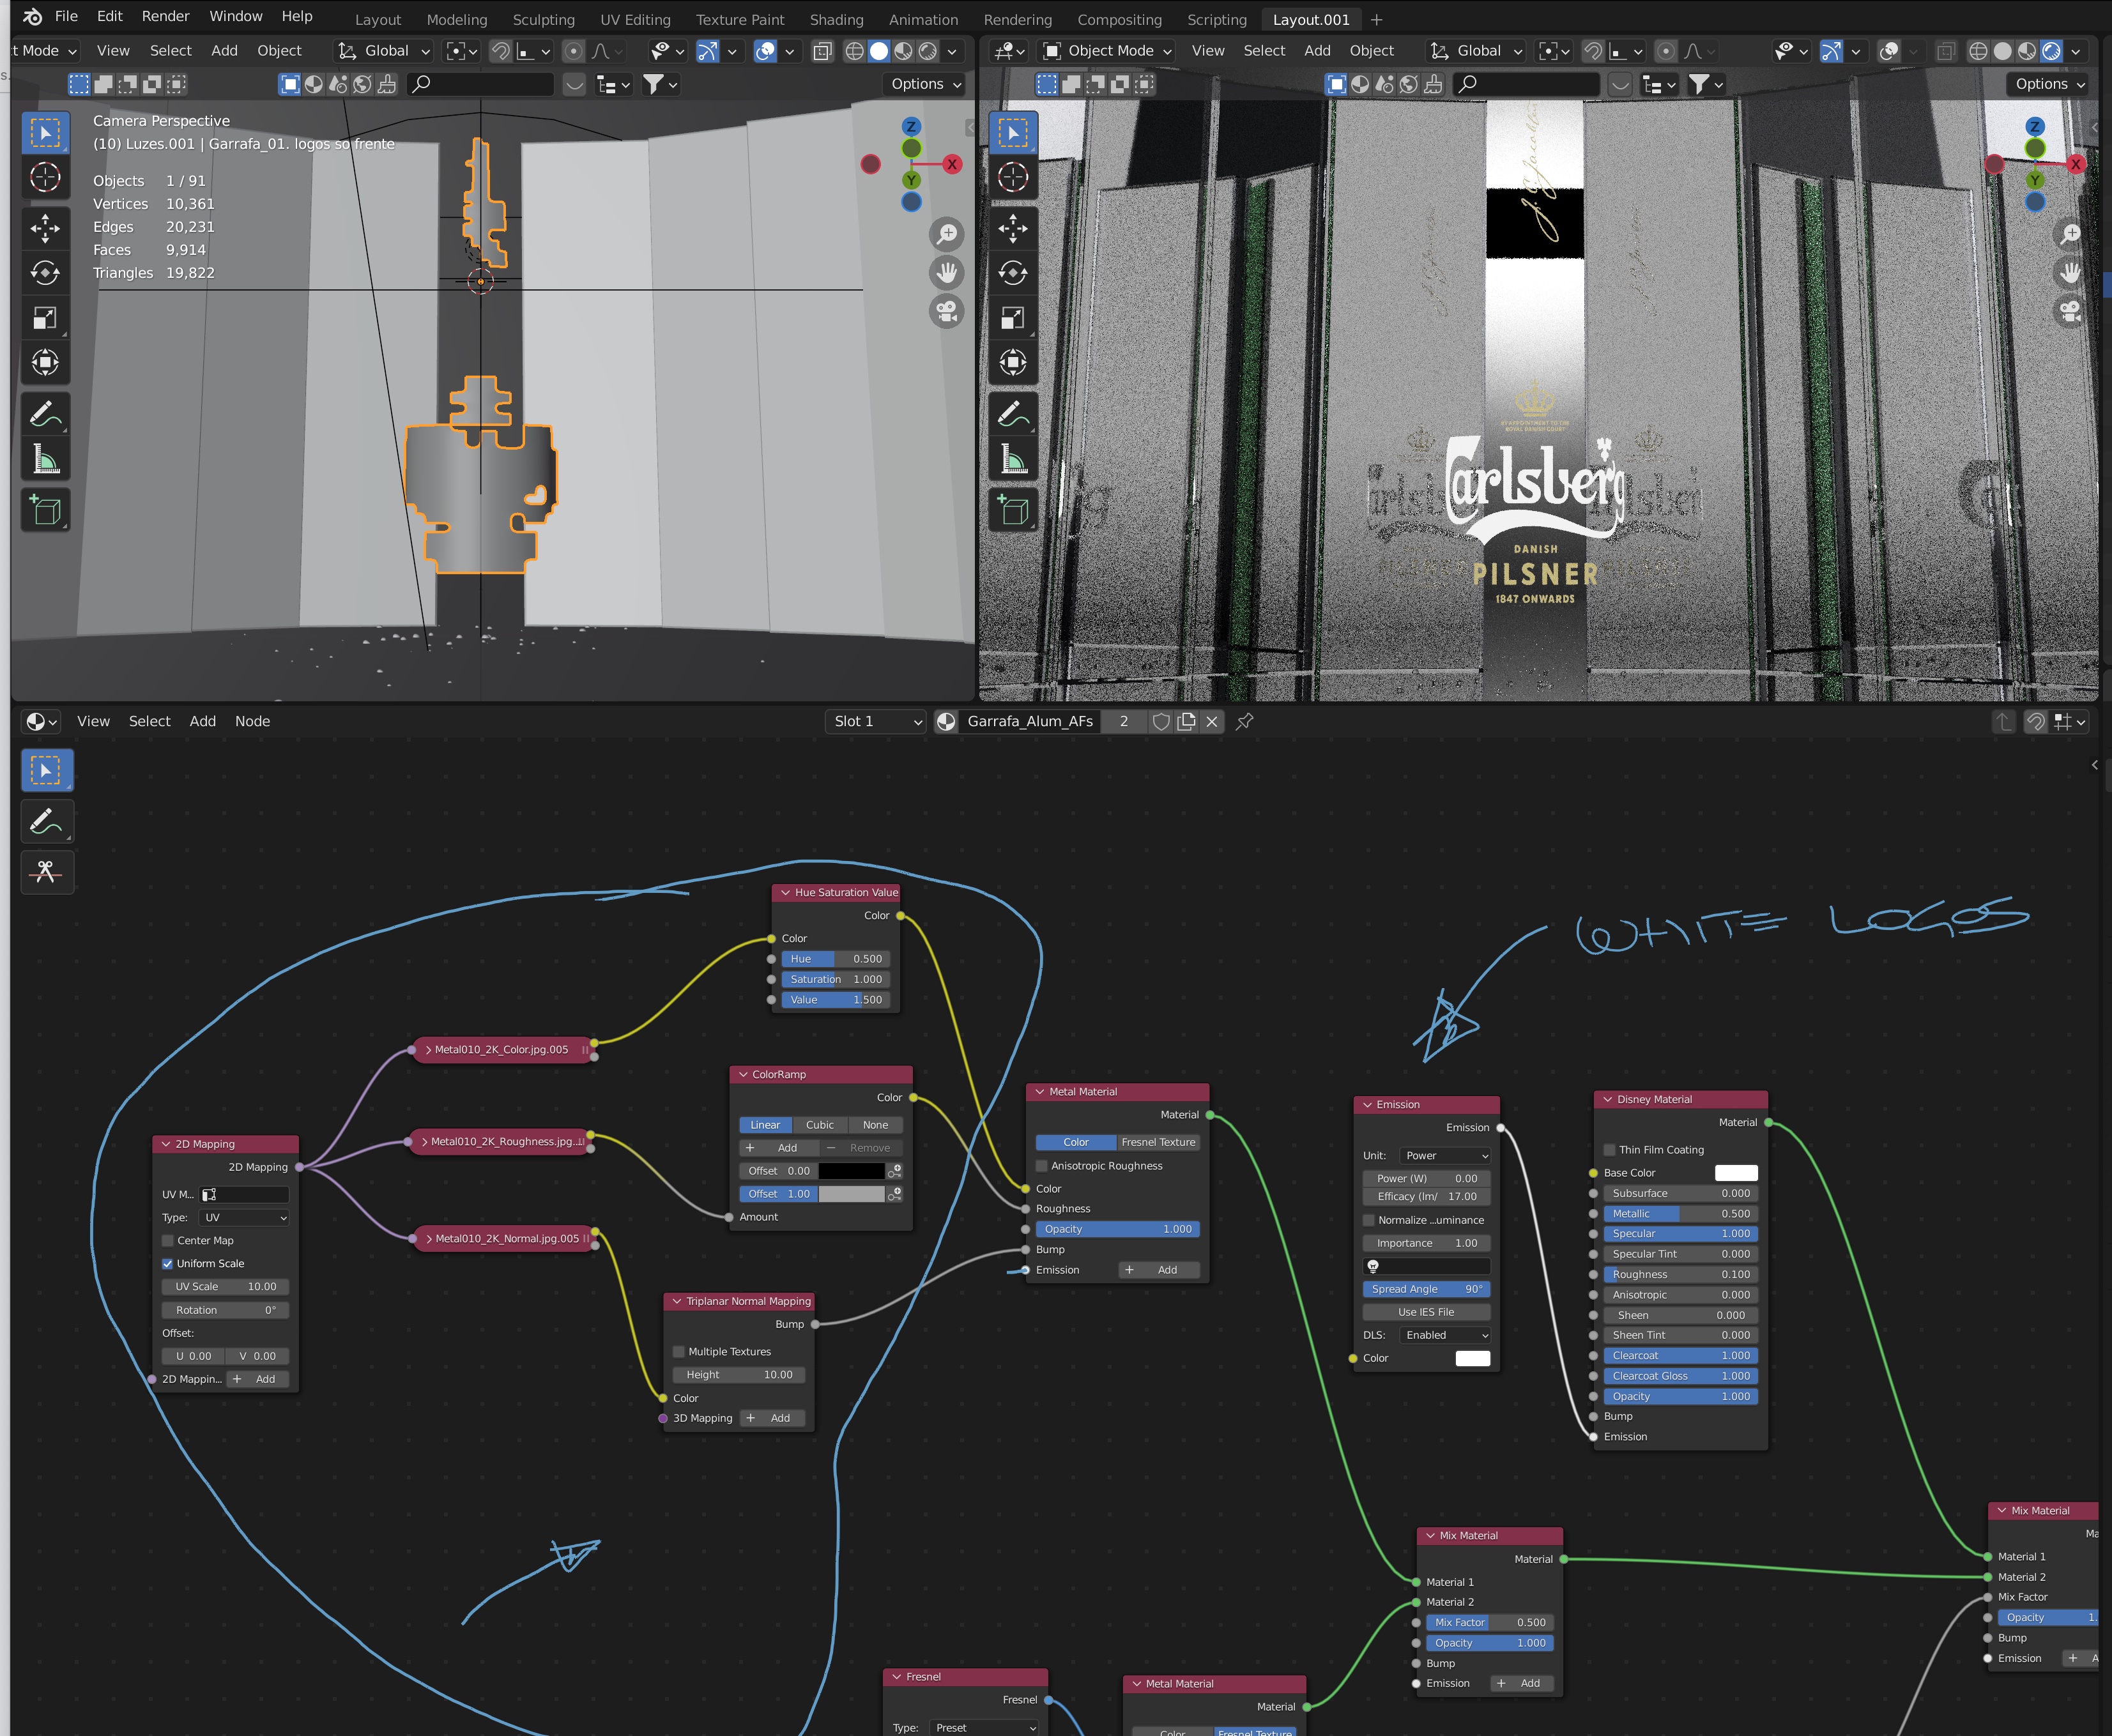Viewport: 2112px width, 1736px height.
Task: Select the Move tool in left viewport
Action: pyautogui.click(x=45, y=228)
